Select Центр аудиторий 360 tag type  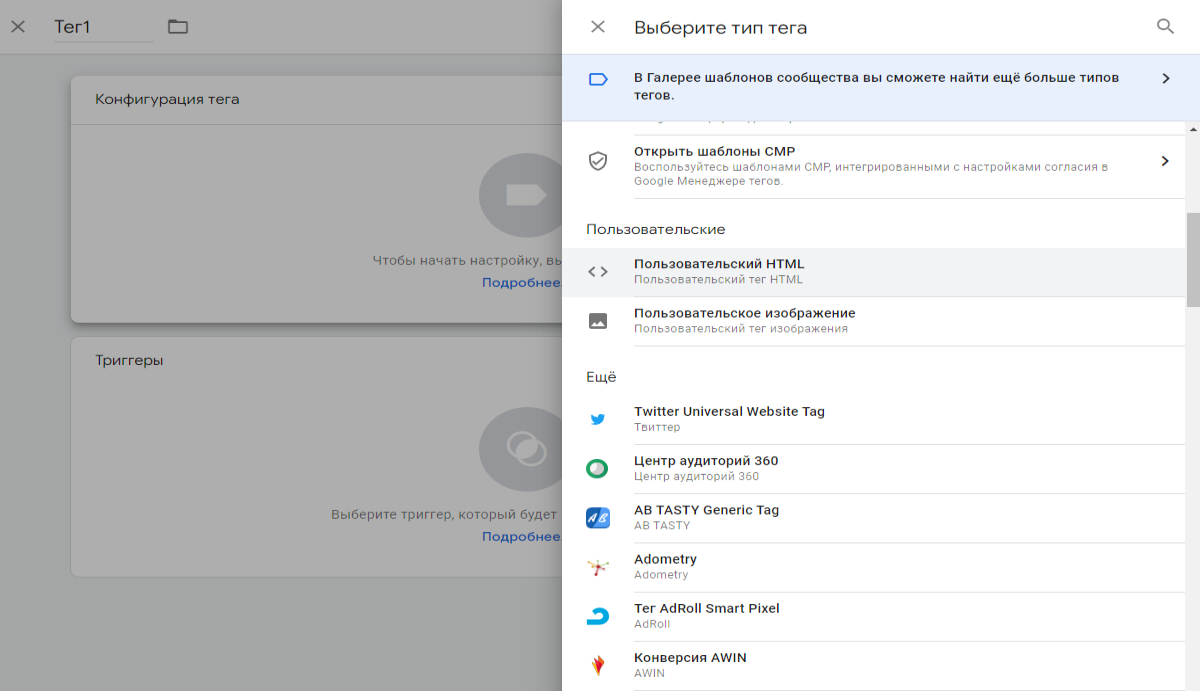[x=873, y=468]
